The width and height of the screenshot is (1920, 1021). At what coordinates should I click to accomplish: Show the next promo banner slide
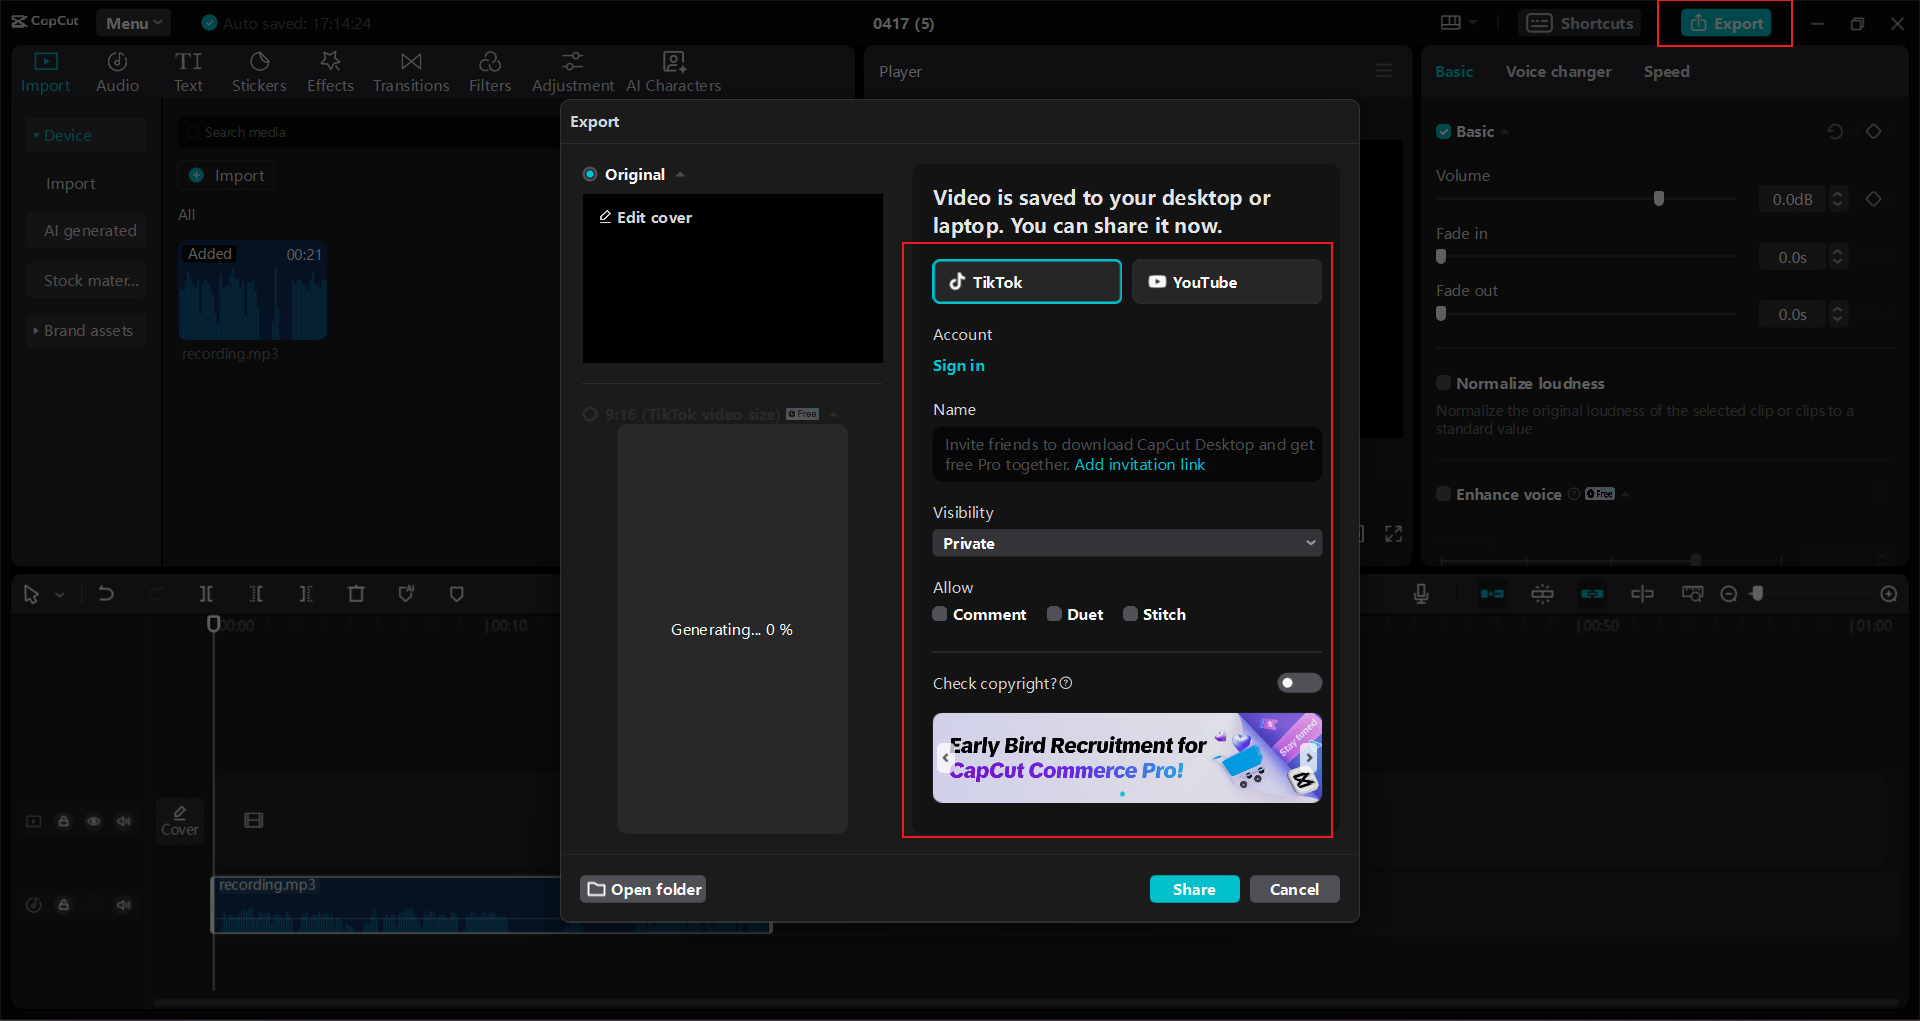[1309, 758]
